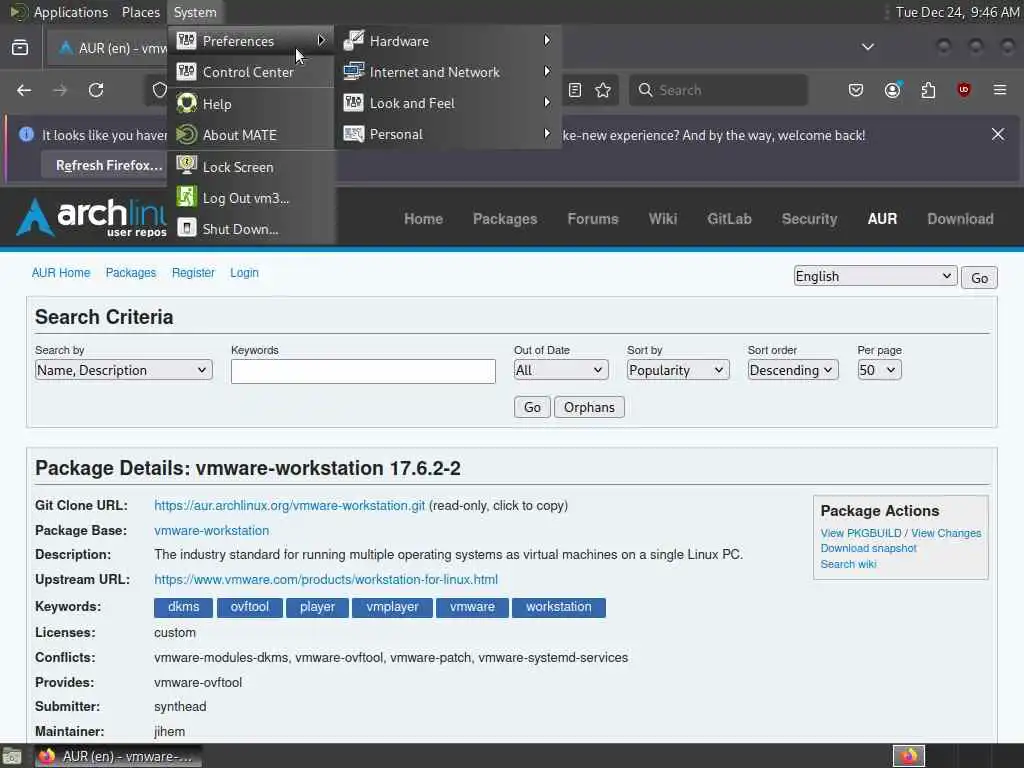Screen dimensions: 1024x768
Task: Click the ovftool keyword tag
Action: click(x=249, y=607)
